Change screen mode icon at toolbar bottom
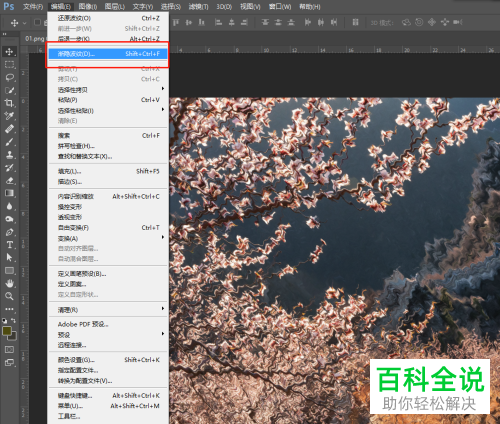Screen dimensions: 500x424 (9, 362)
